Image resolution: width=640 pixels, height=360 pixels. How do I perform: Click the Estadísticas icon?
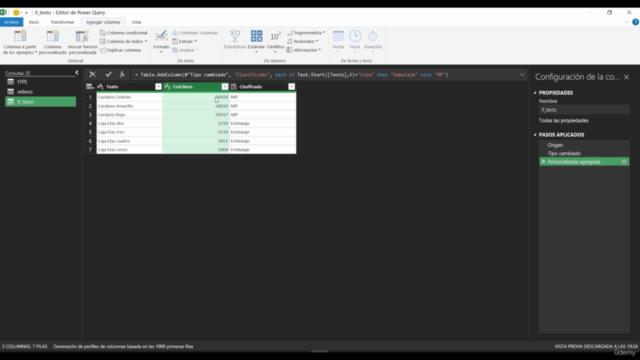pos(235,36)
